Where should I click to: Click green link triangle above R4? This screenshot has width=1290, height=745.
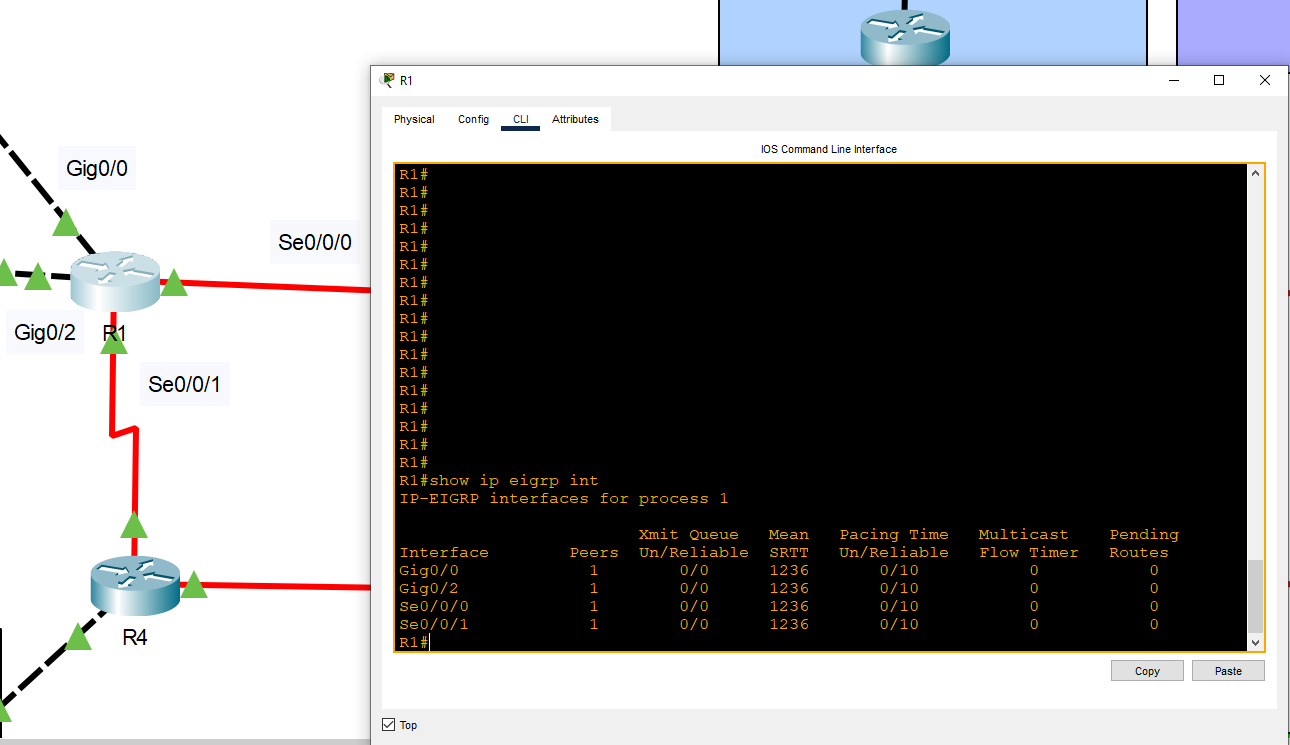tap(133, 525)
